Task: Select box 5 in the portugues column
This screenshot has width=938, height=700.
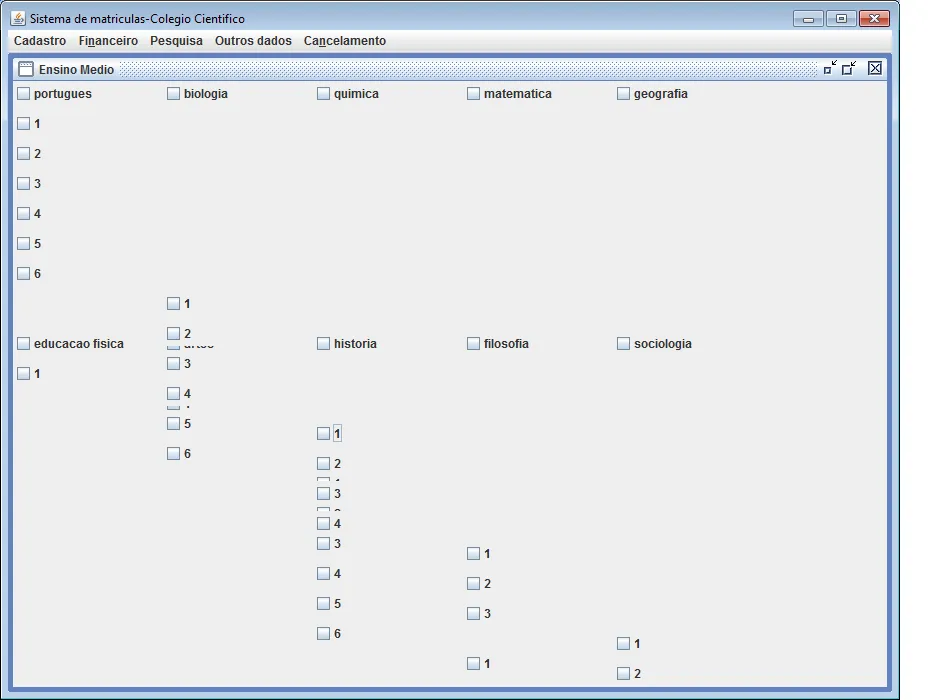Action: tap(23, 244)
